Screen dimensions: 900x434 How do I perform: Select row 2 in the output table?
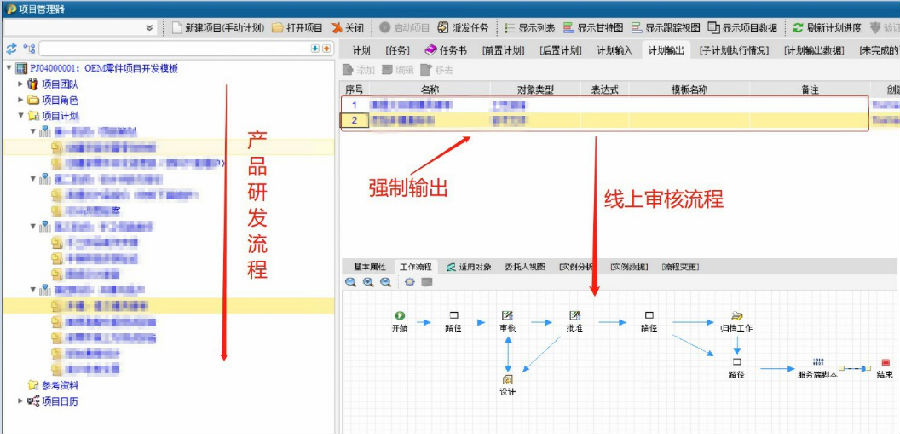point(353,120)
